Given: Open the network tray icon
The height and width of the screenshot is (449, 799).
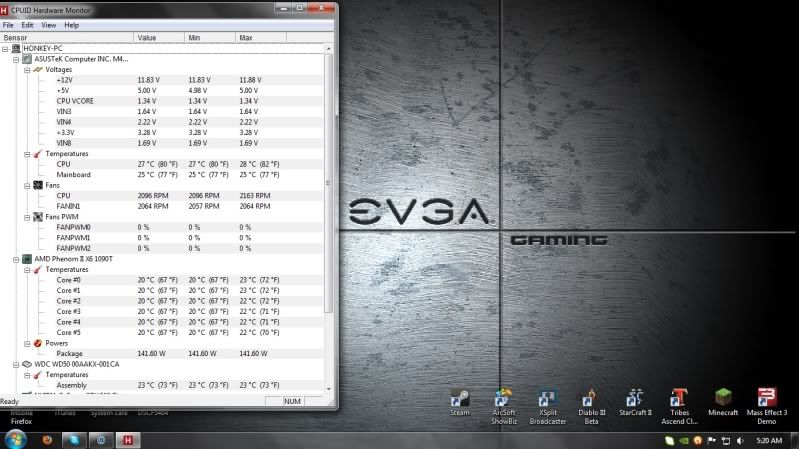Looking at the screenshot, I should tap(726, 440).
